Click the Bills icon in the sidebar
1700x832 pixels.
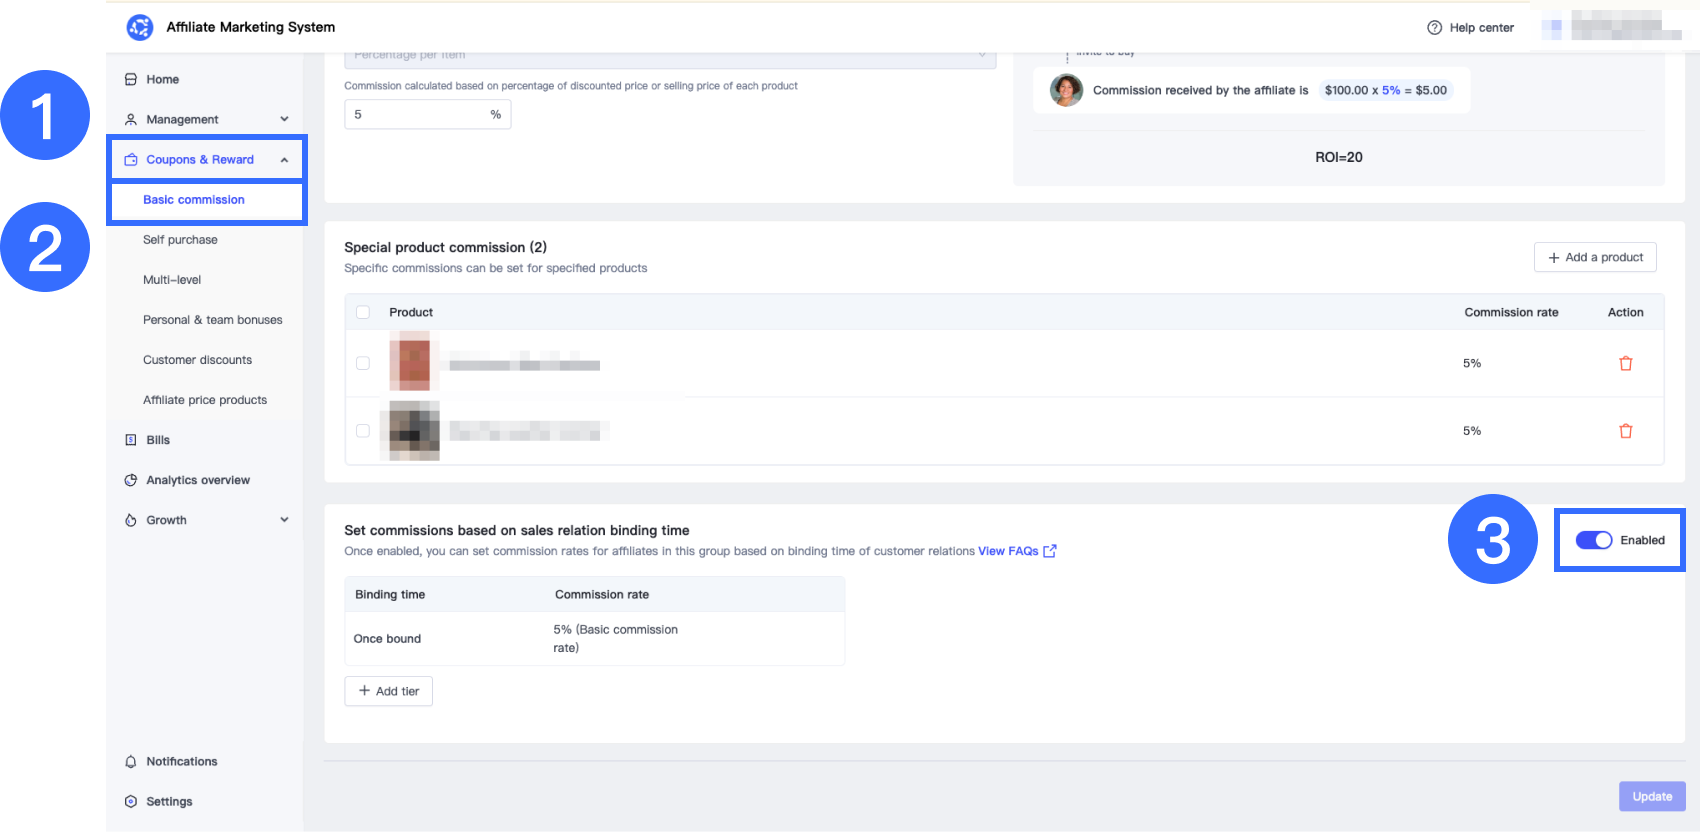coord(131,440)
